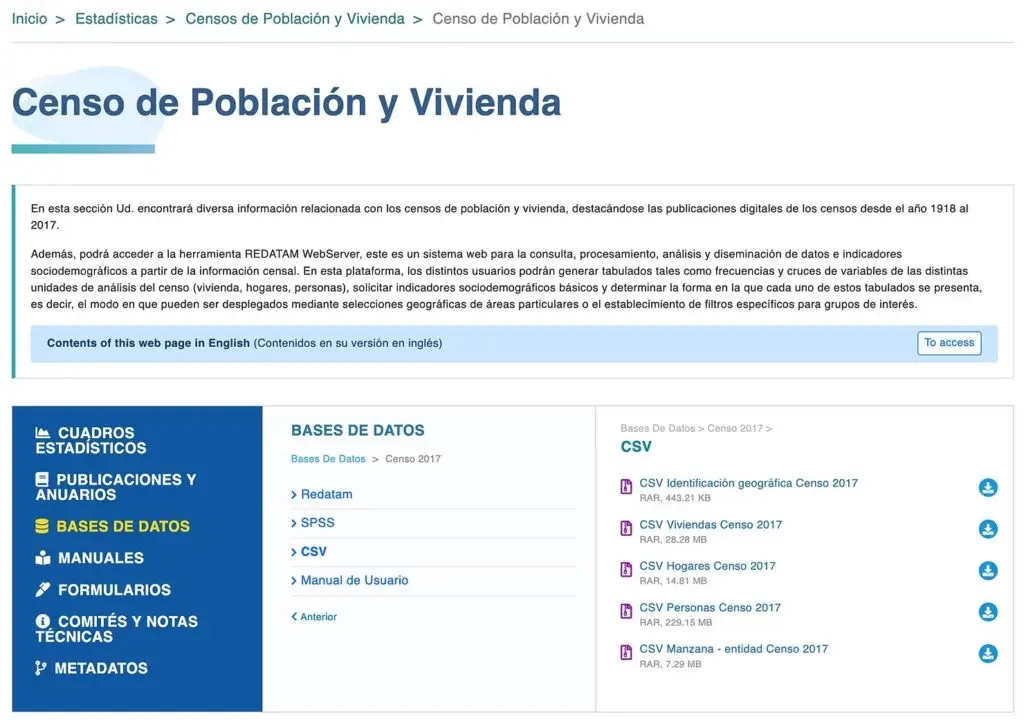Click the To access button
The image size is (1024, 720).
[948, 343]
